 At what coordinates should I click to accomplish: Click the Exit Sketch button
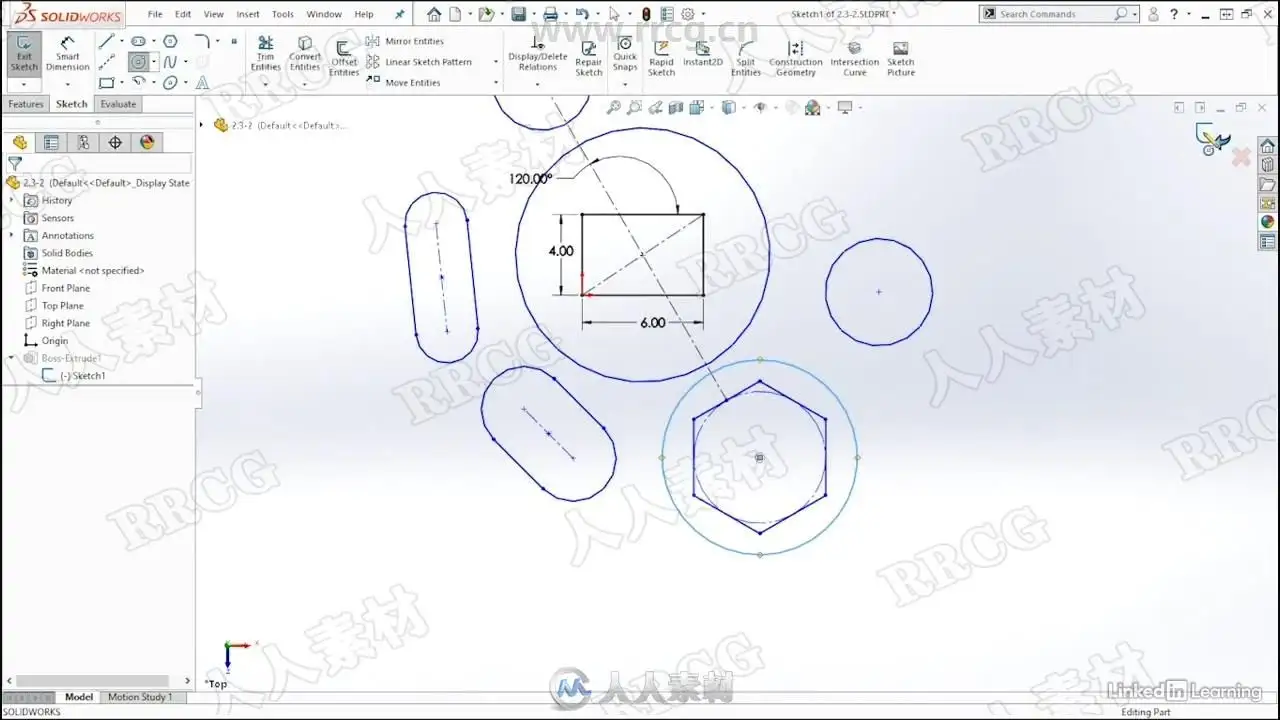(x=24, y=54)
